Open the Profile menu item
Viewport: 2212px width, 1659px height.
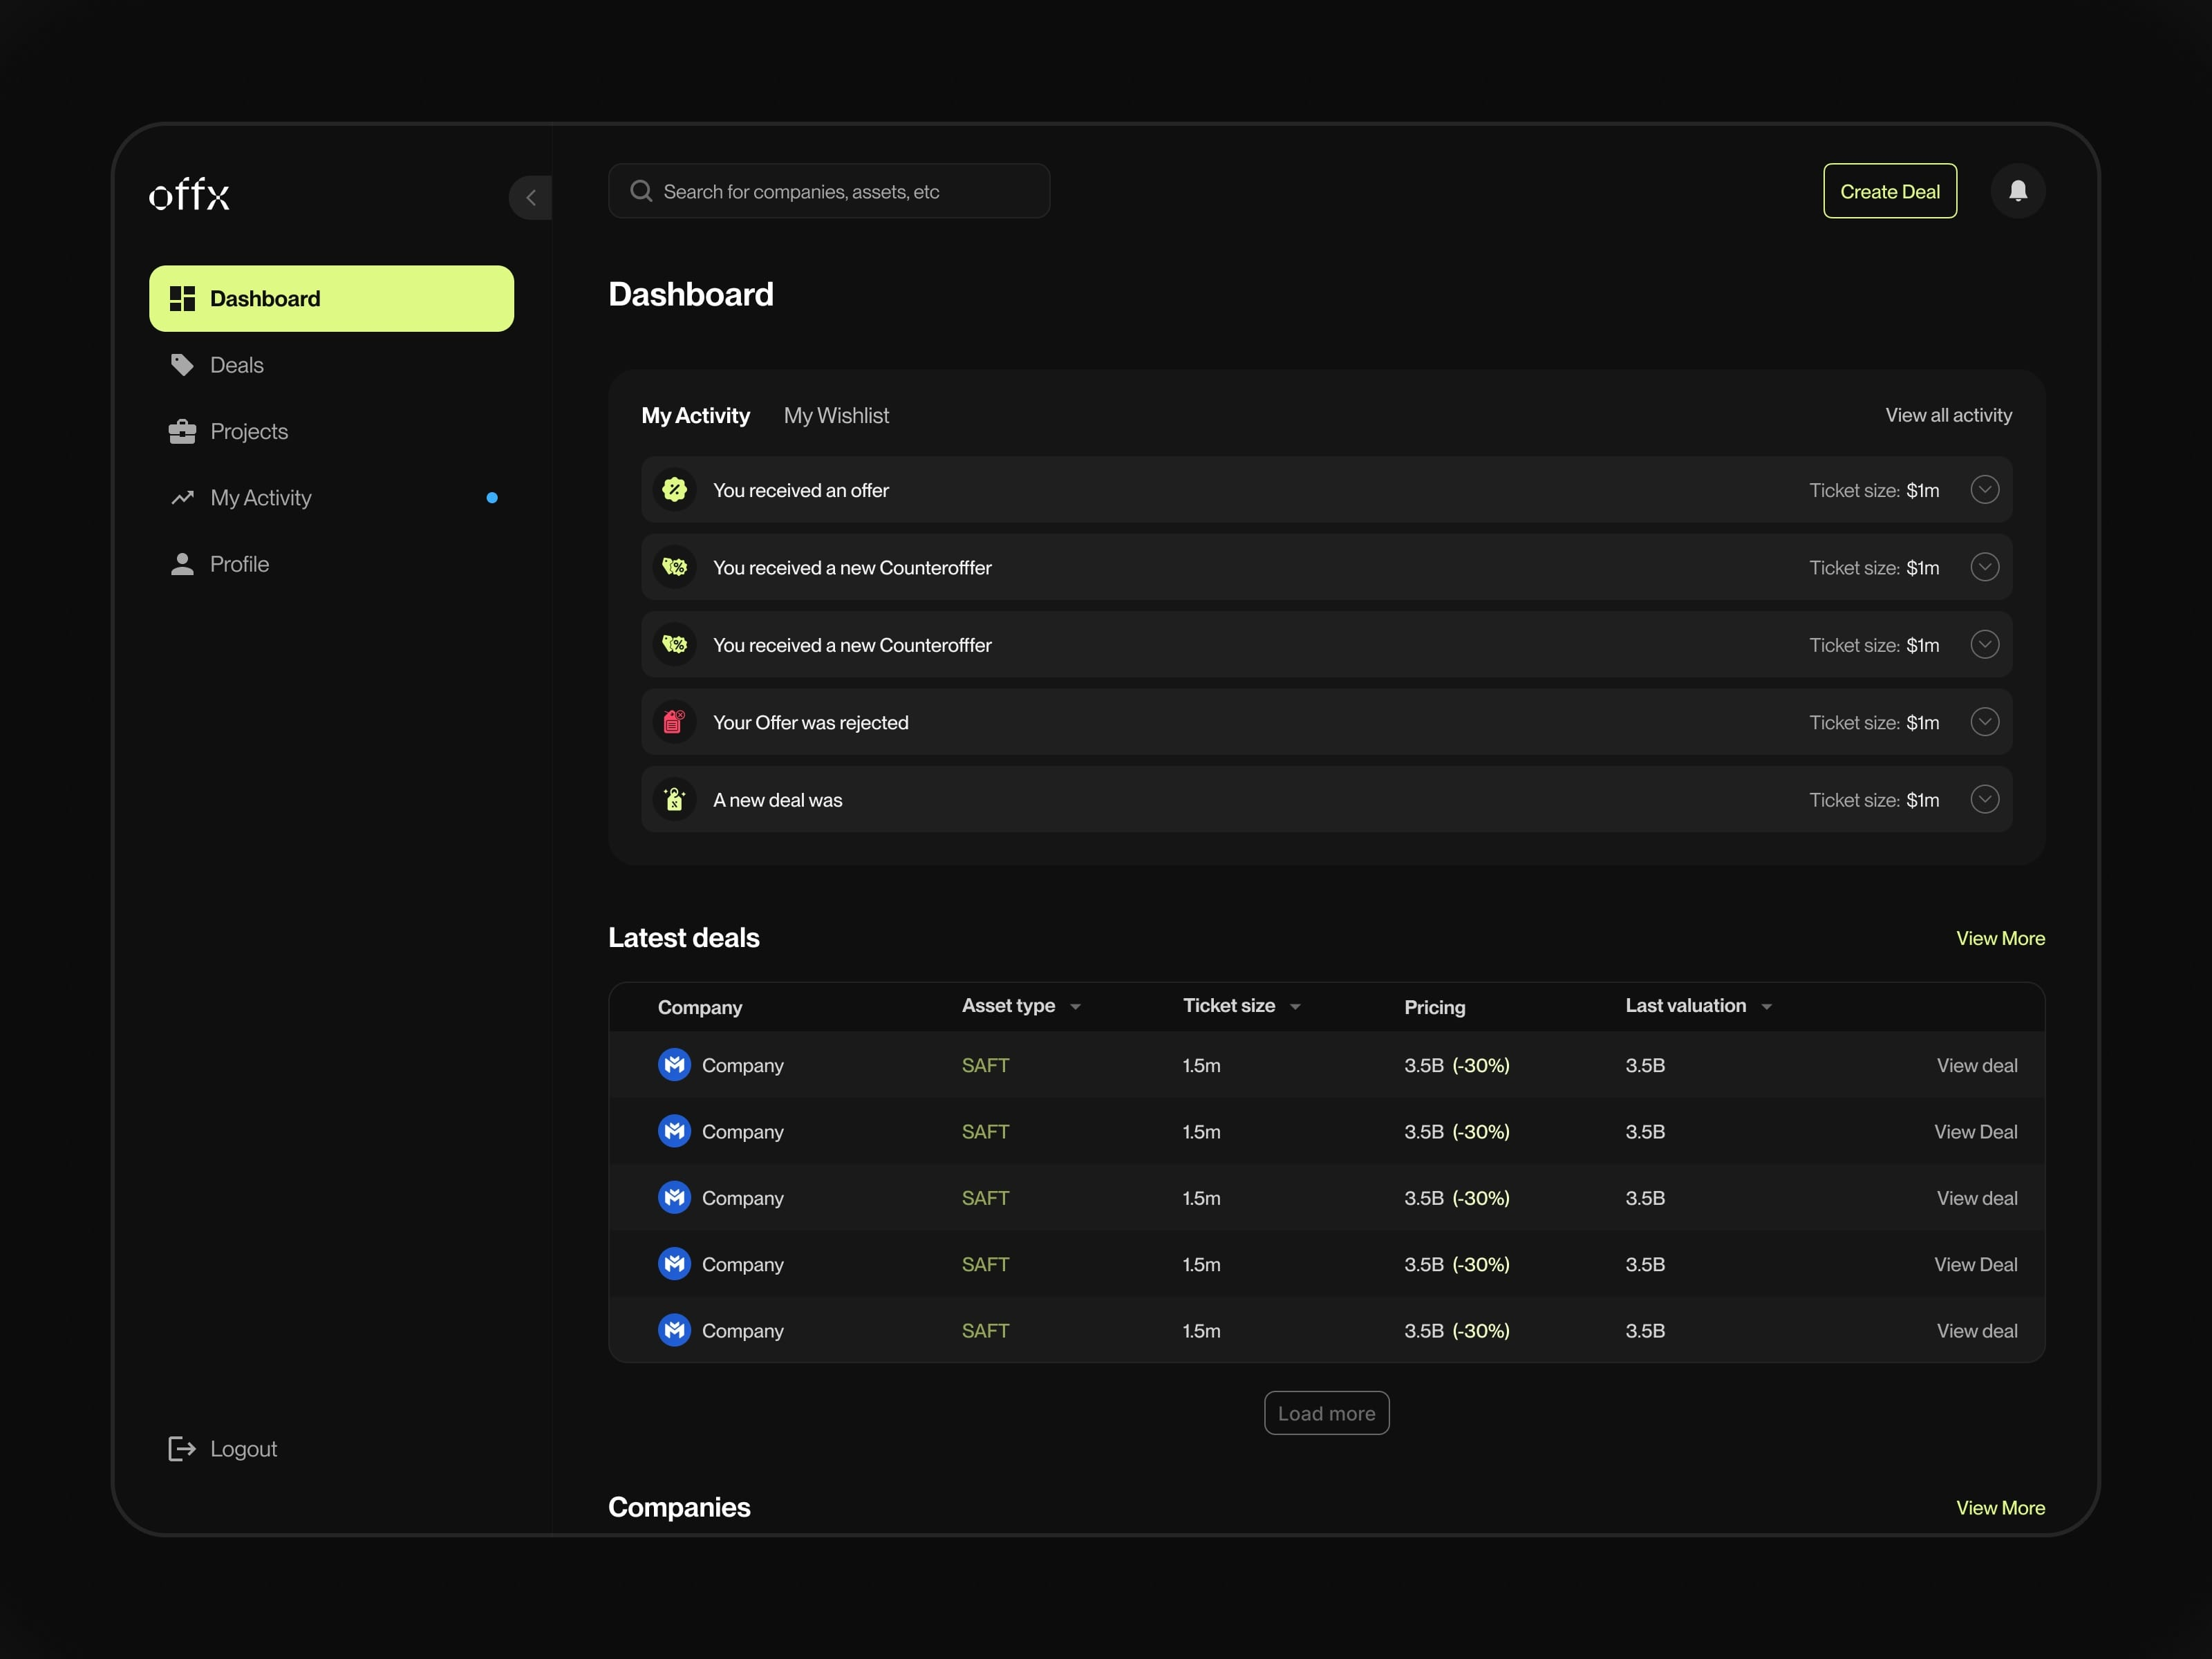click(331, 564)
